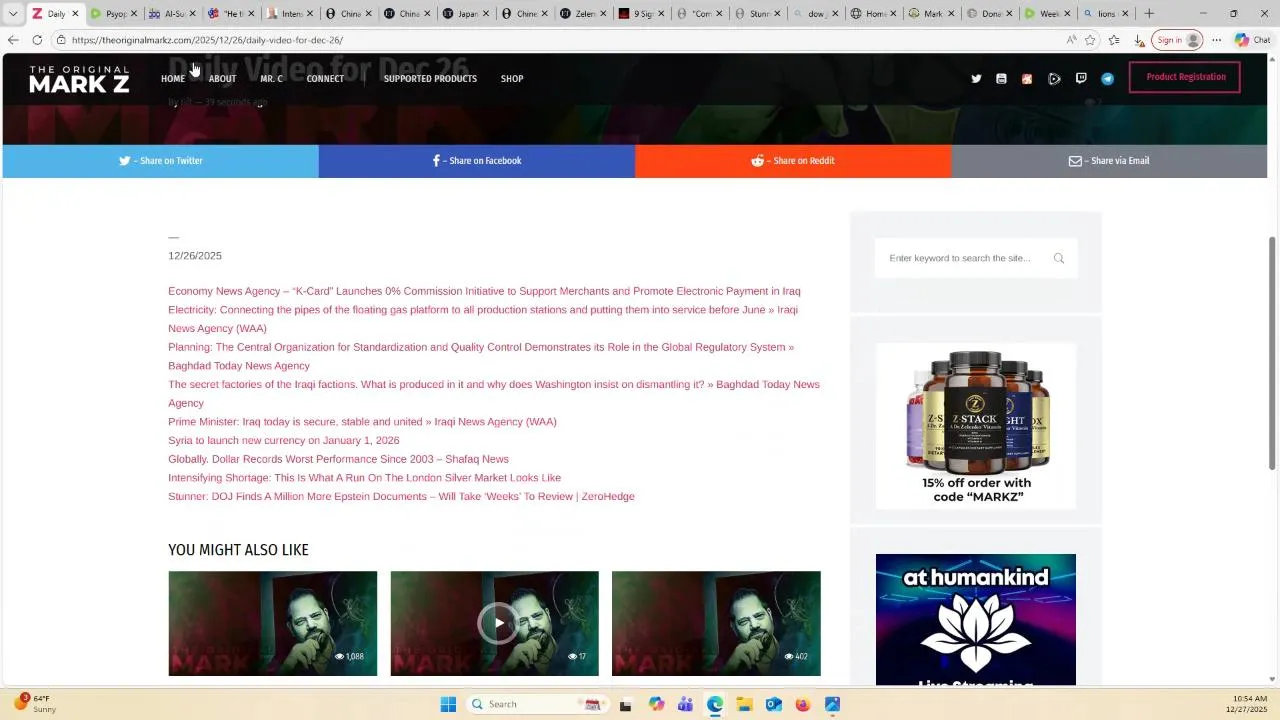The height and width of the screenshot is (720, 1280).
Task: Click Share on Reddit button
Action: click(793, 161)
